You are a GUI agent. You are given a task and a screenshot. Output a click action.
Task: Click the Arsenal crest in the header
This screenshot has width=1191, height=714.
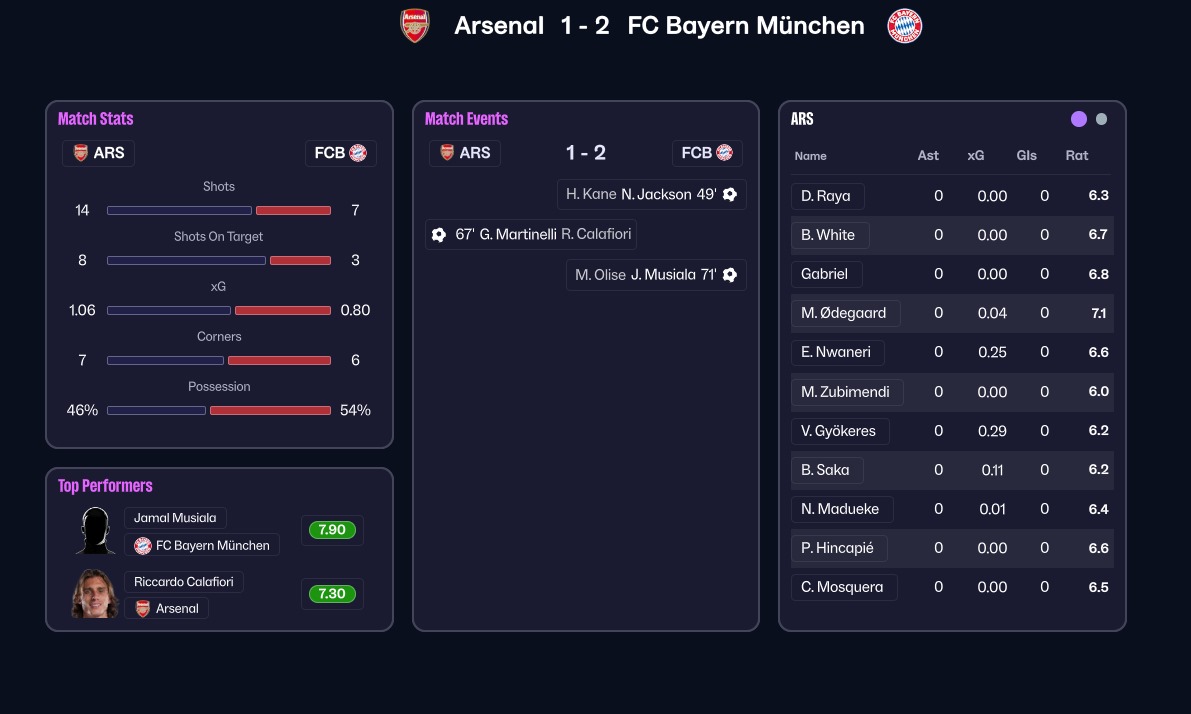pyautogui.click(x=415, y=26)
